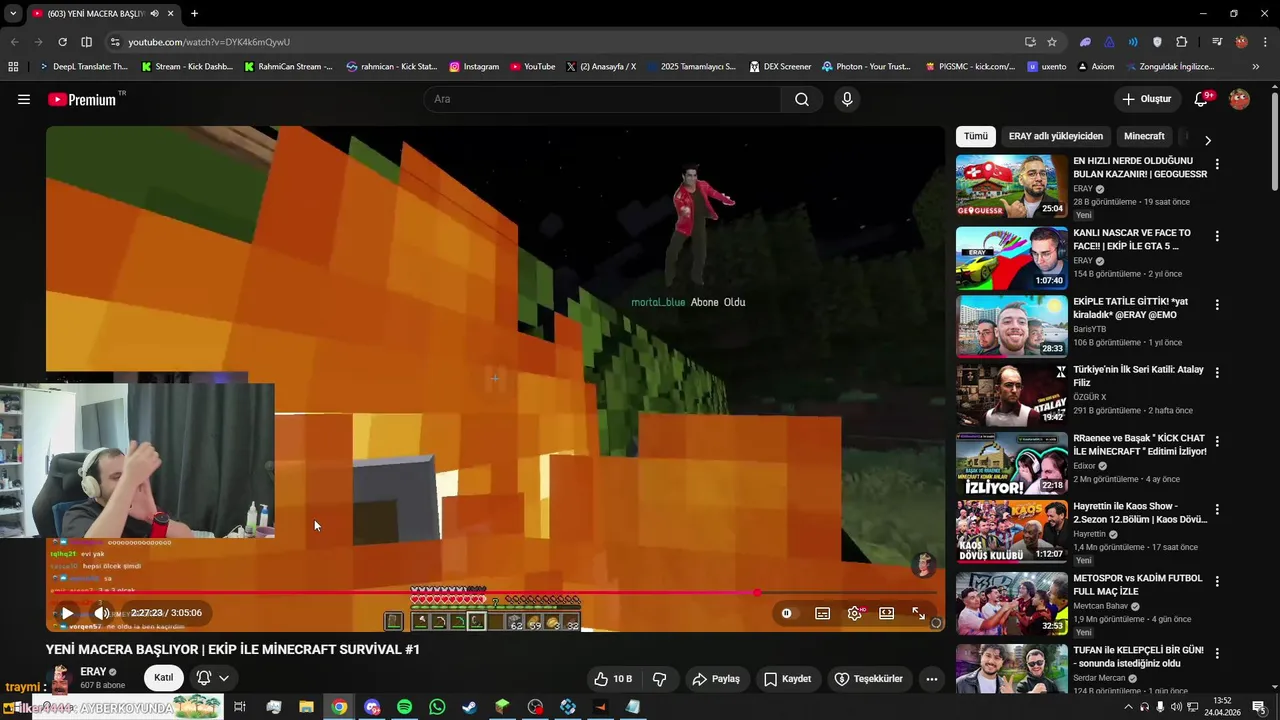Screen dimensions: 1280x720
Task: Switch to theater mode
Action: 886,613
